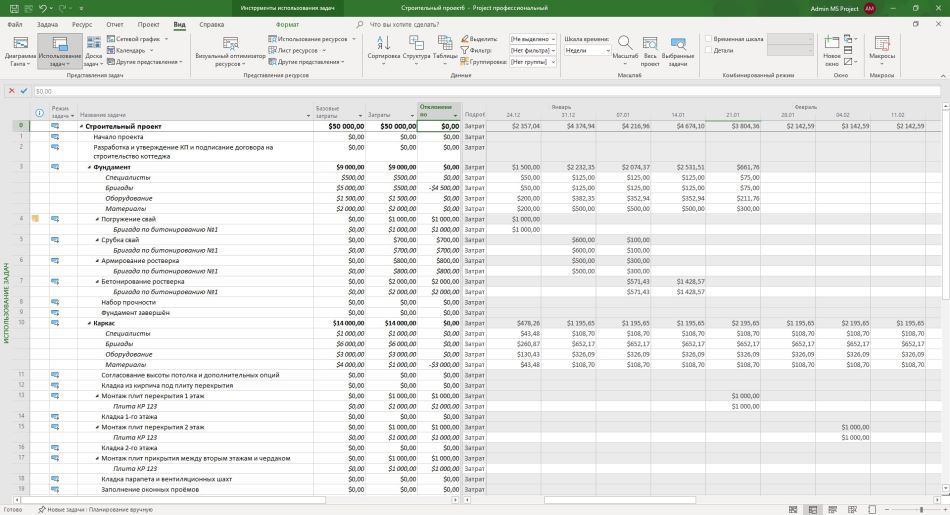Image resolution: width=950 pixels, height=515 pixels.
Task: Select the Использование задач view button
Action: click(59, 51)
